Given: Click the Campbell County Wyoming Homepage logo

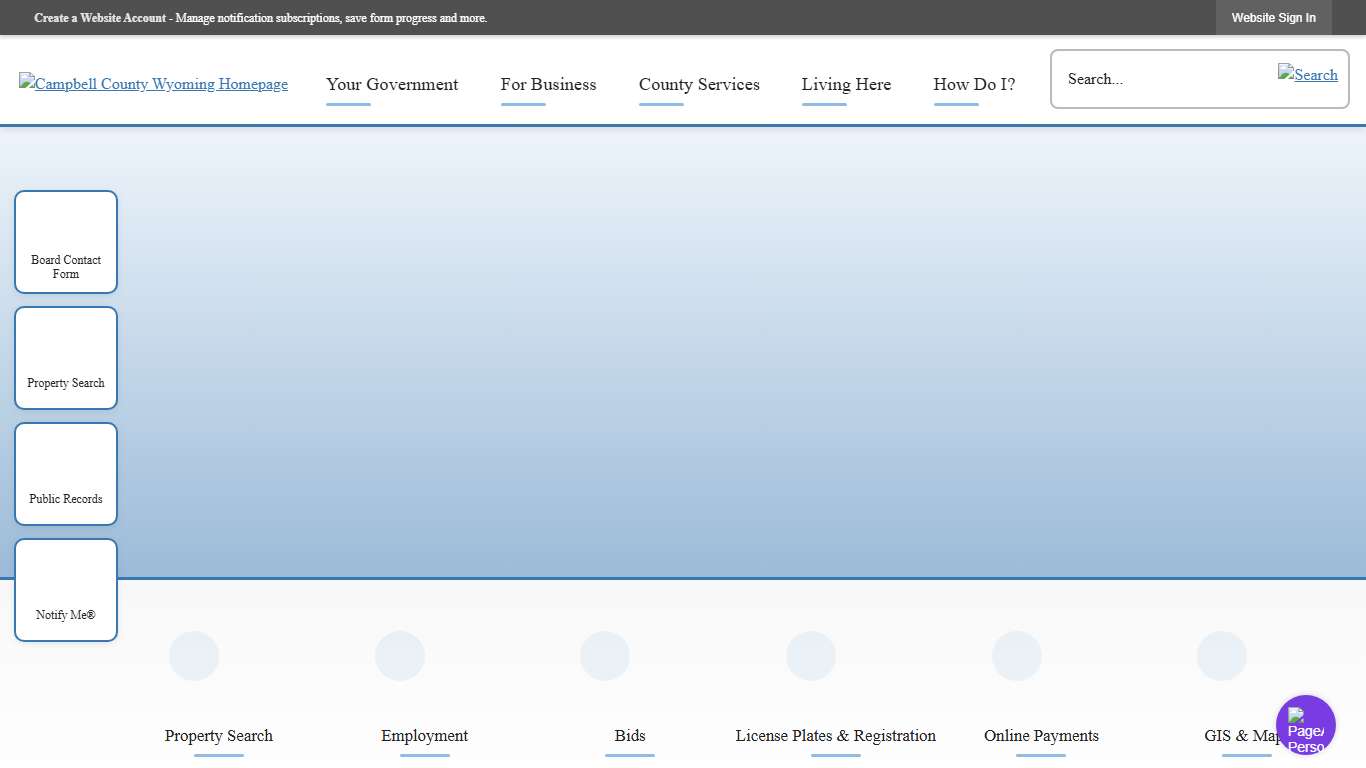Looking at the screenshot, I should click(153, 84).
